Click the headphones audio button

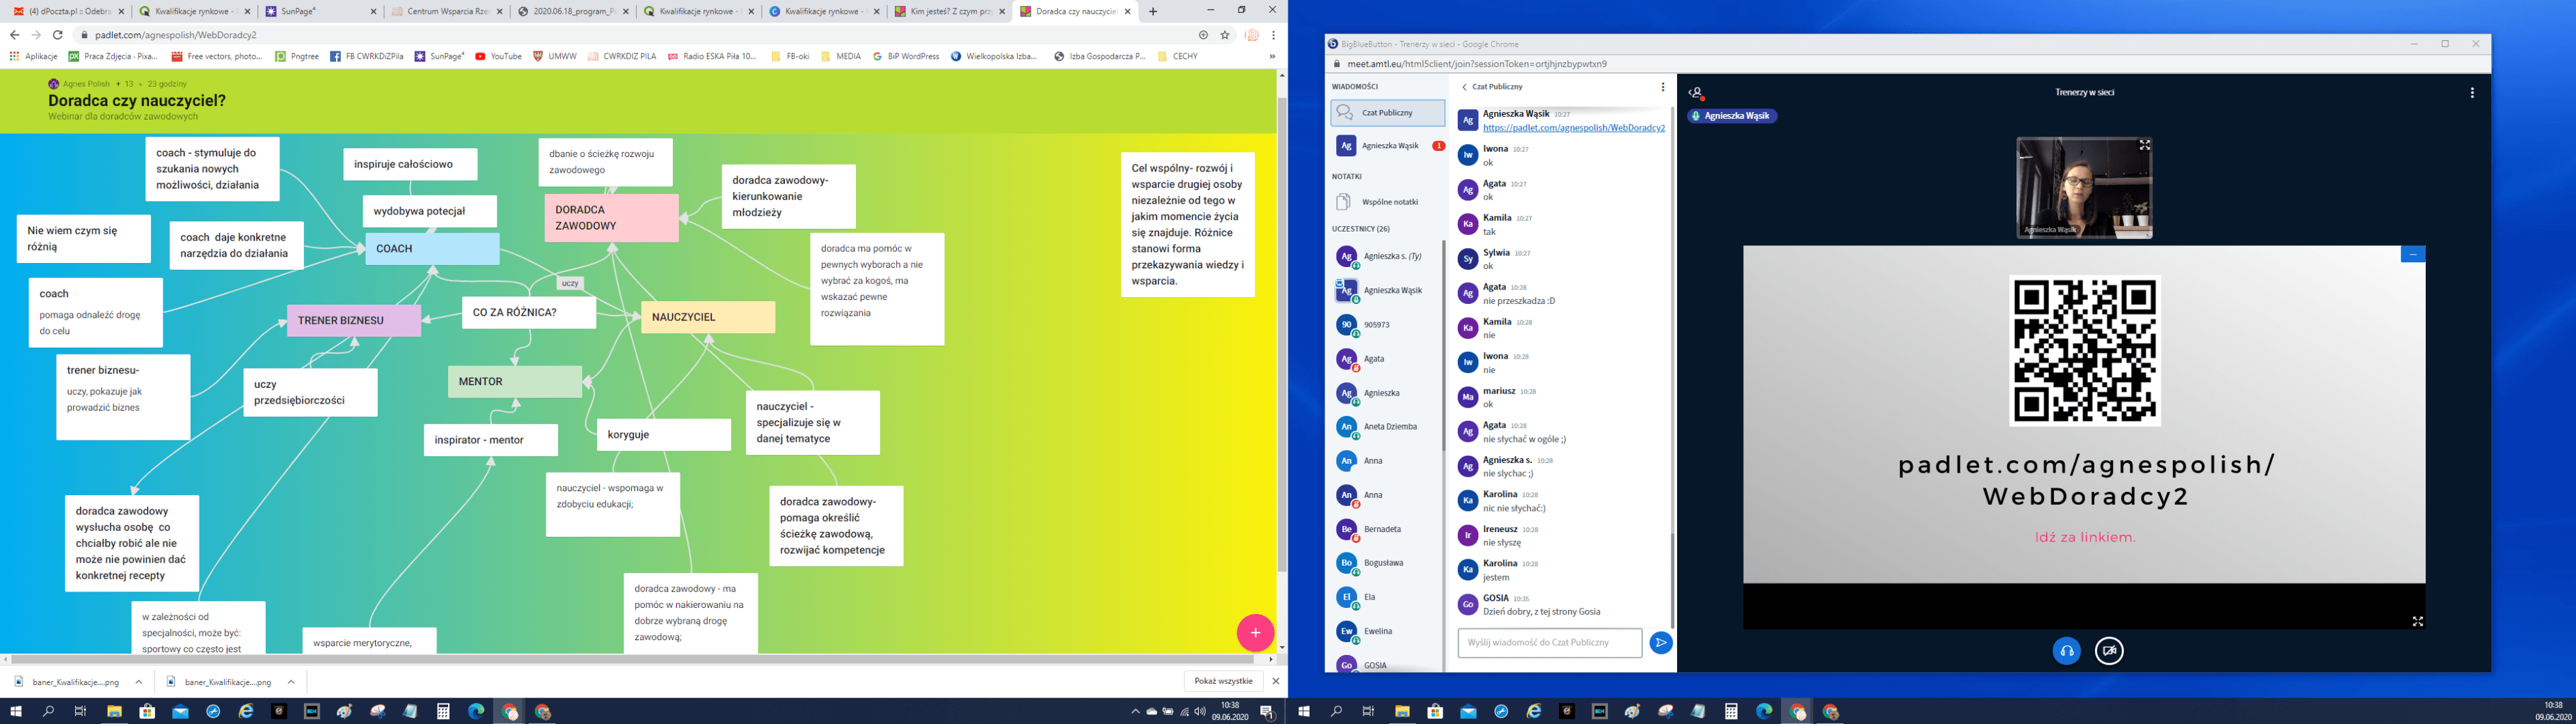pyautogui.click(x=2066, y=651)
